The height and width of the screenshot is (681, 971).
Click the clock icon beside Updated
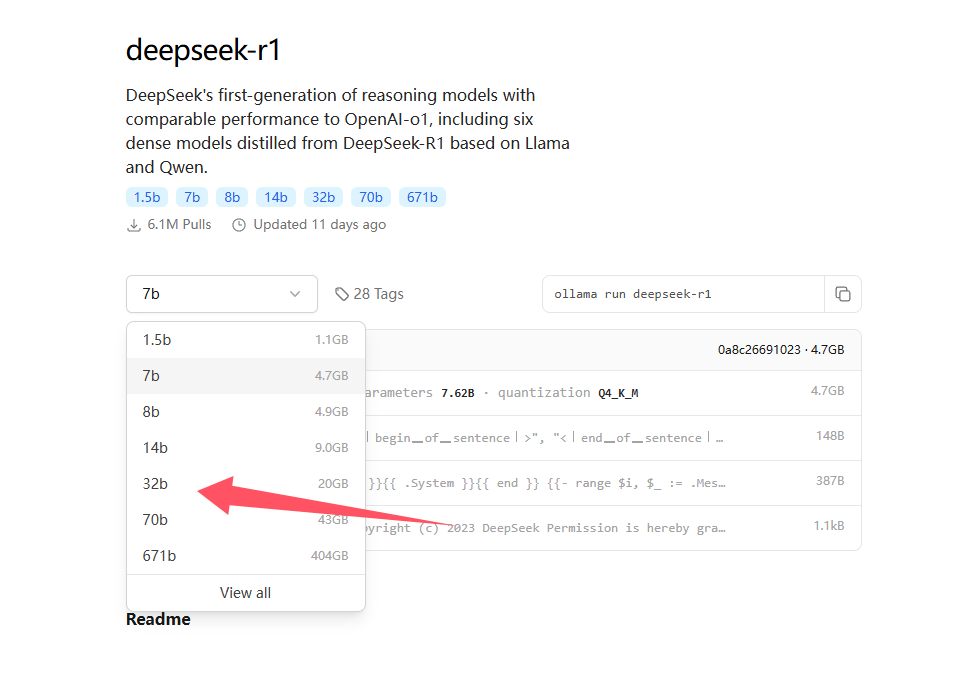pyautogui.click(x=239, y=225)
